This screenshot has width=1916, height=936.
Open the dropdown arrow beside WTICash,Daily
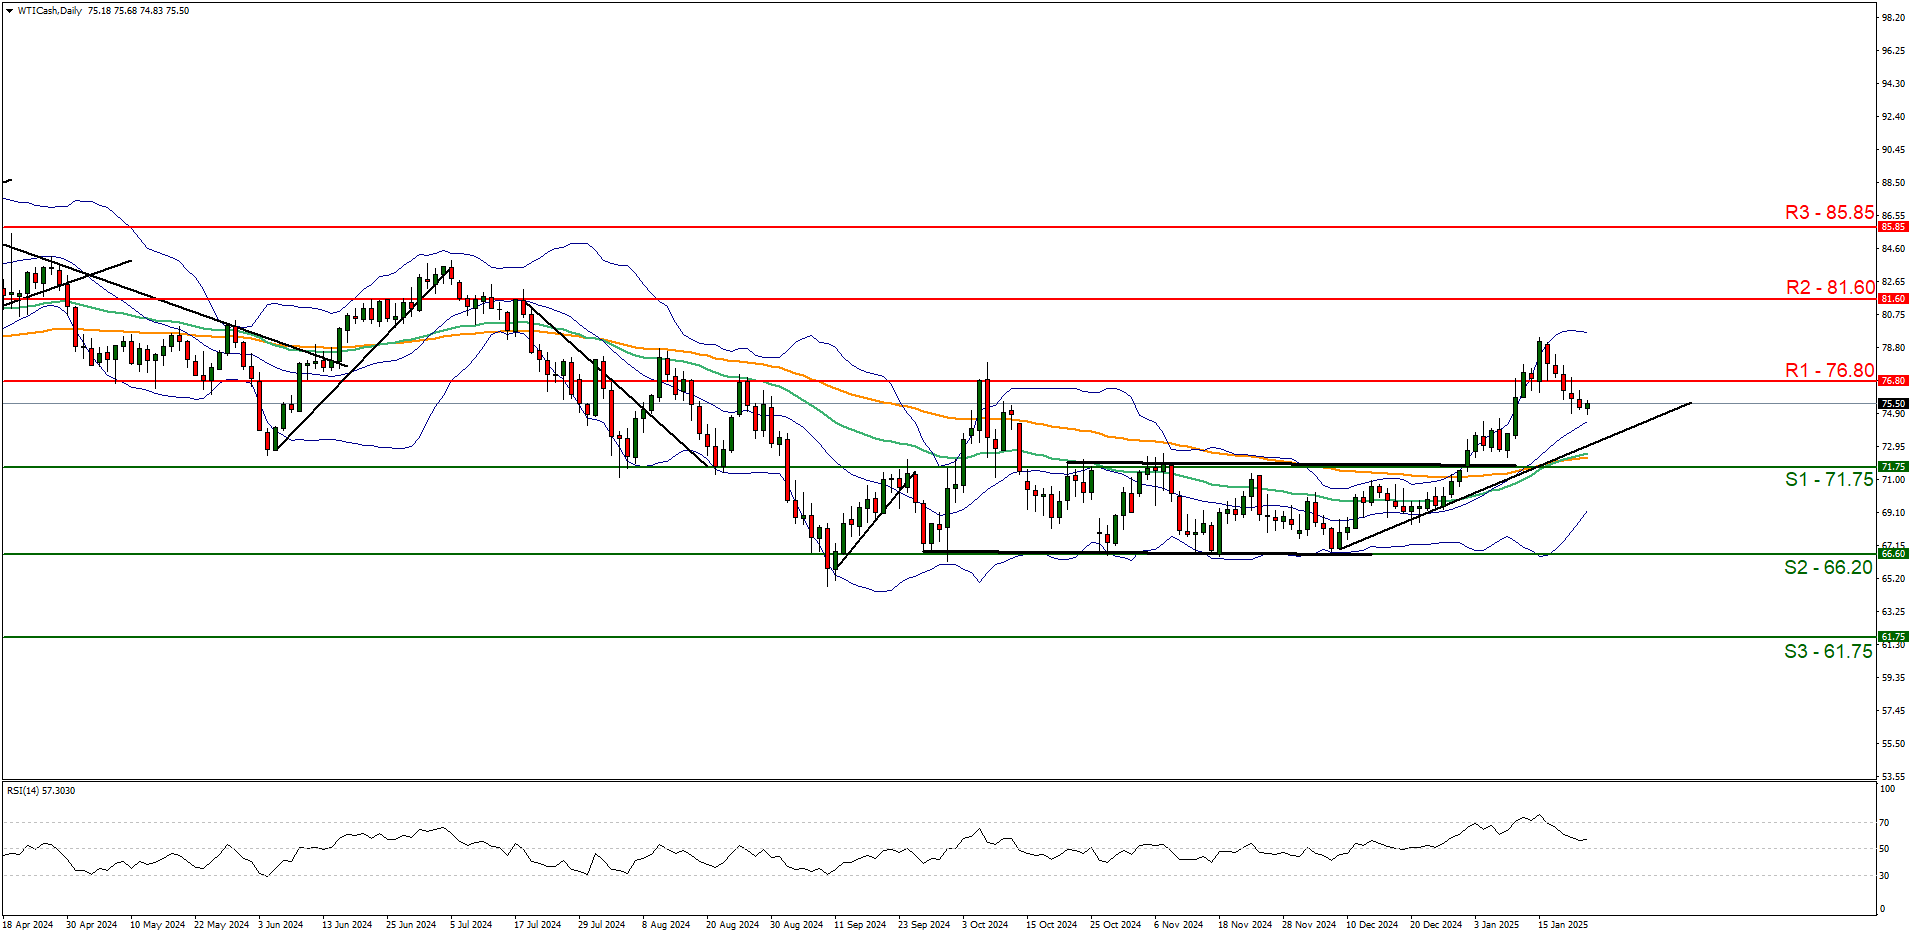tap(9, 11)
